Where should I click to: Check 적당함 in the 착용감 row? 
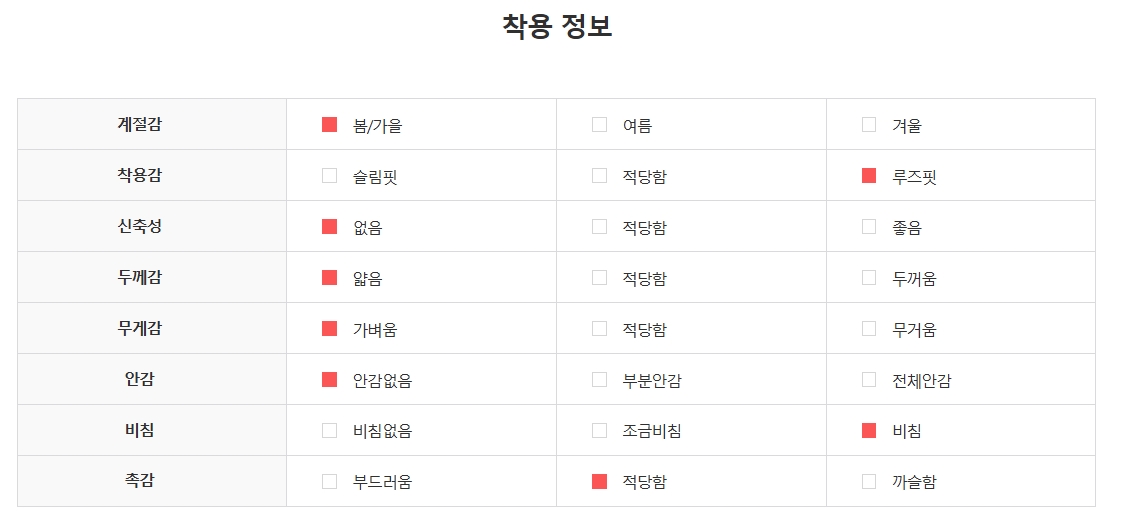600,176
